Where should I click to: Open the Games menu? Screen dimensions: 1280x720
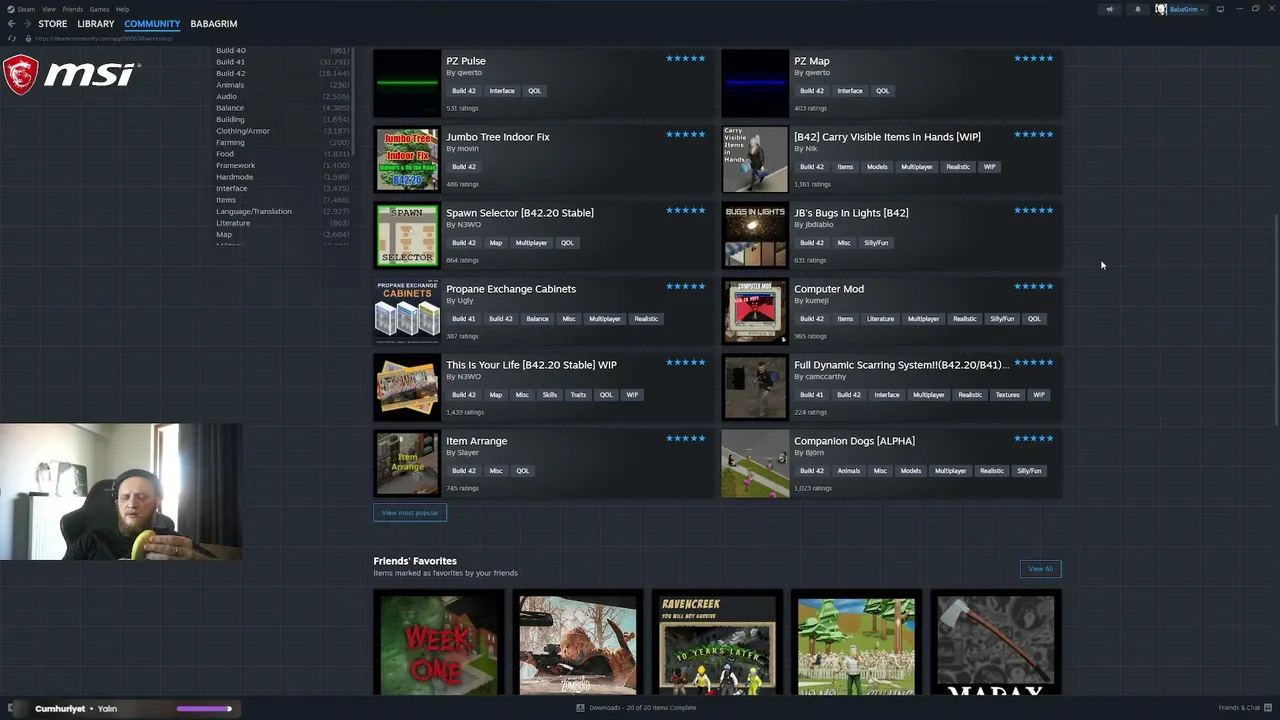[x=99, y=9]
